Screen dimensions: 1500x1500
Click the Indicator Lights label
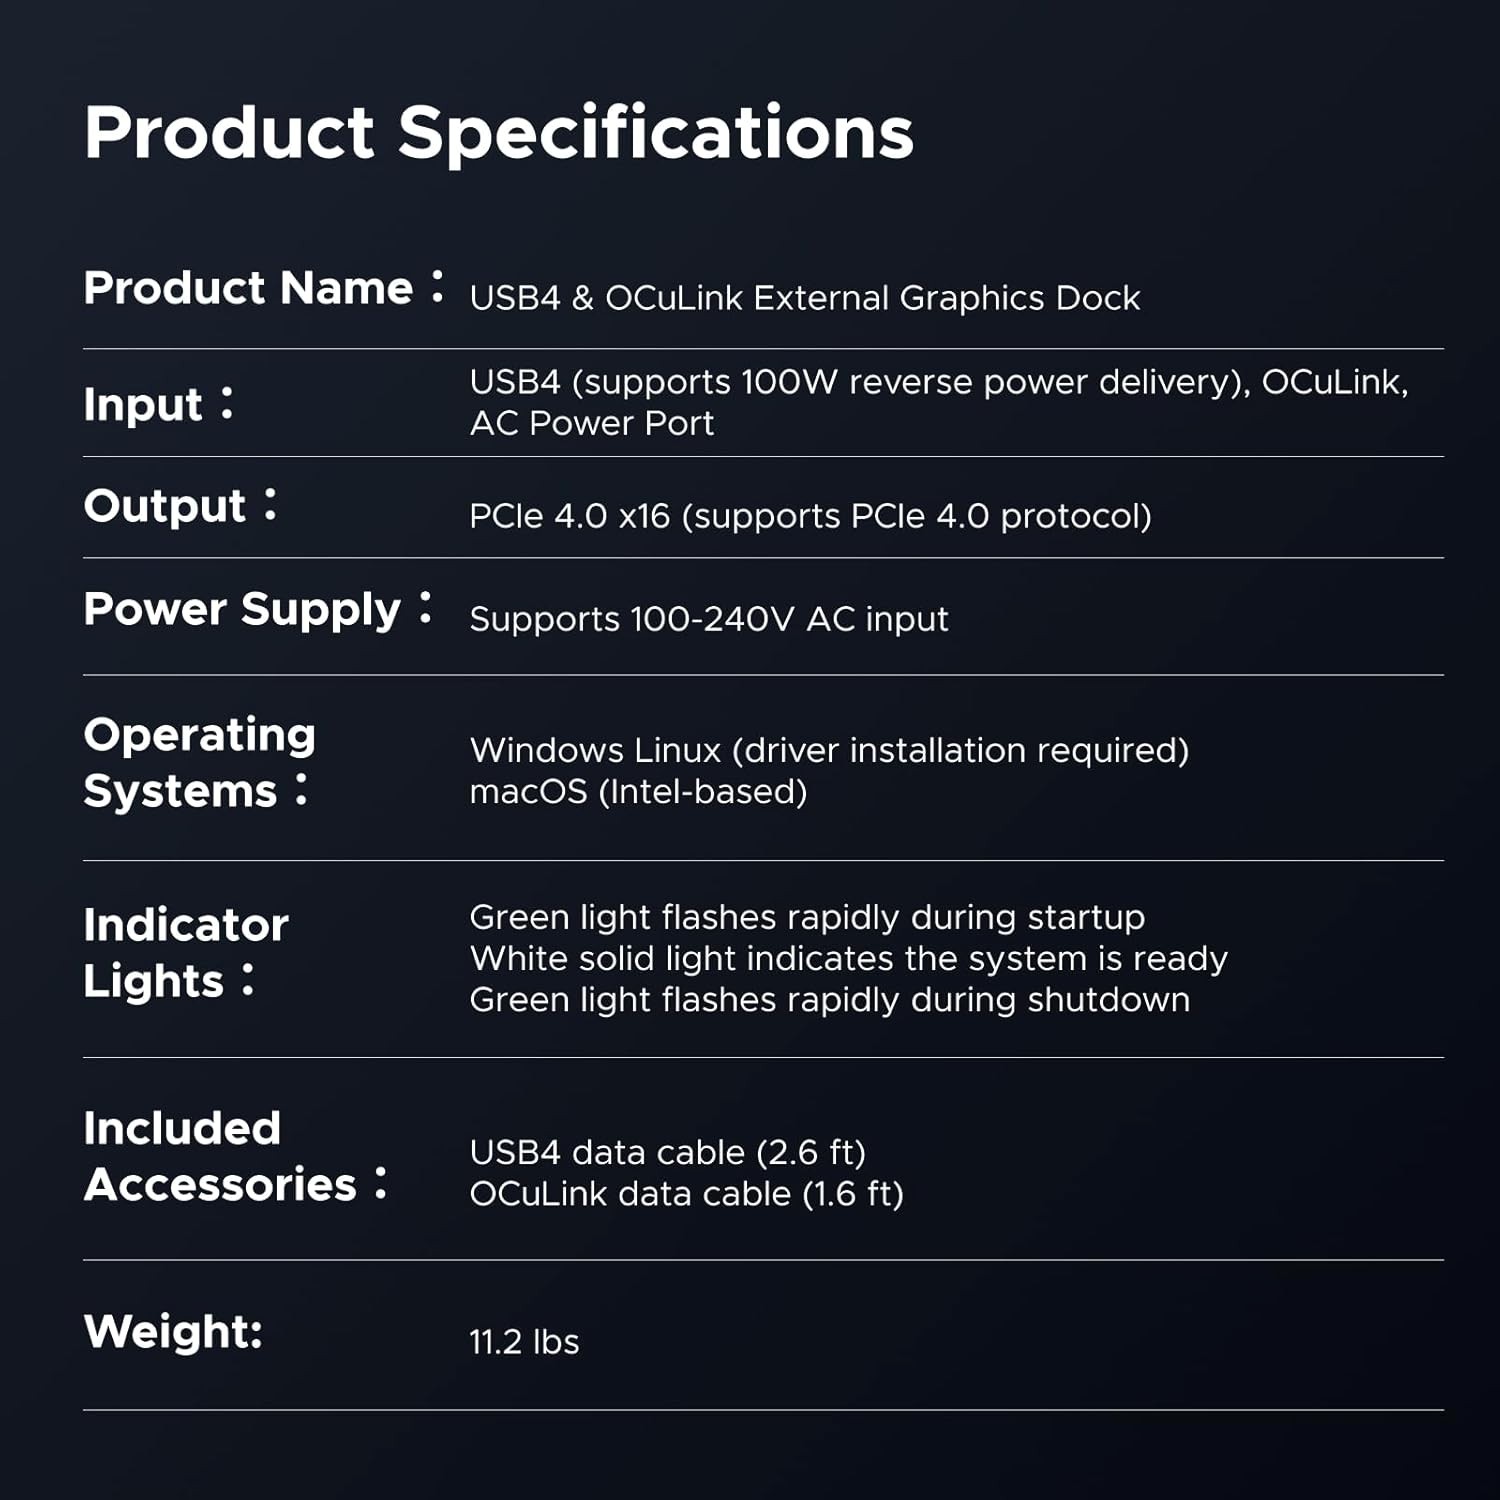click(x=186, y=952)
